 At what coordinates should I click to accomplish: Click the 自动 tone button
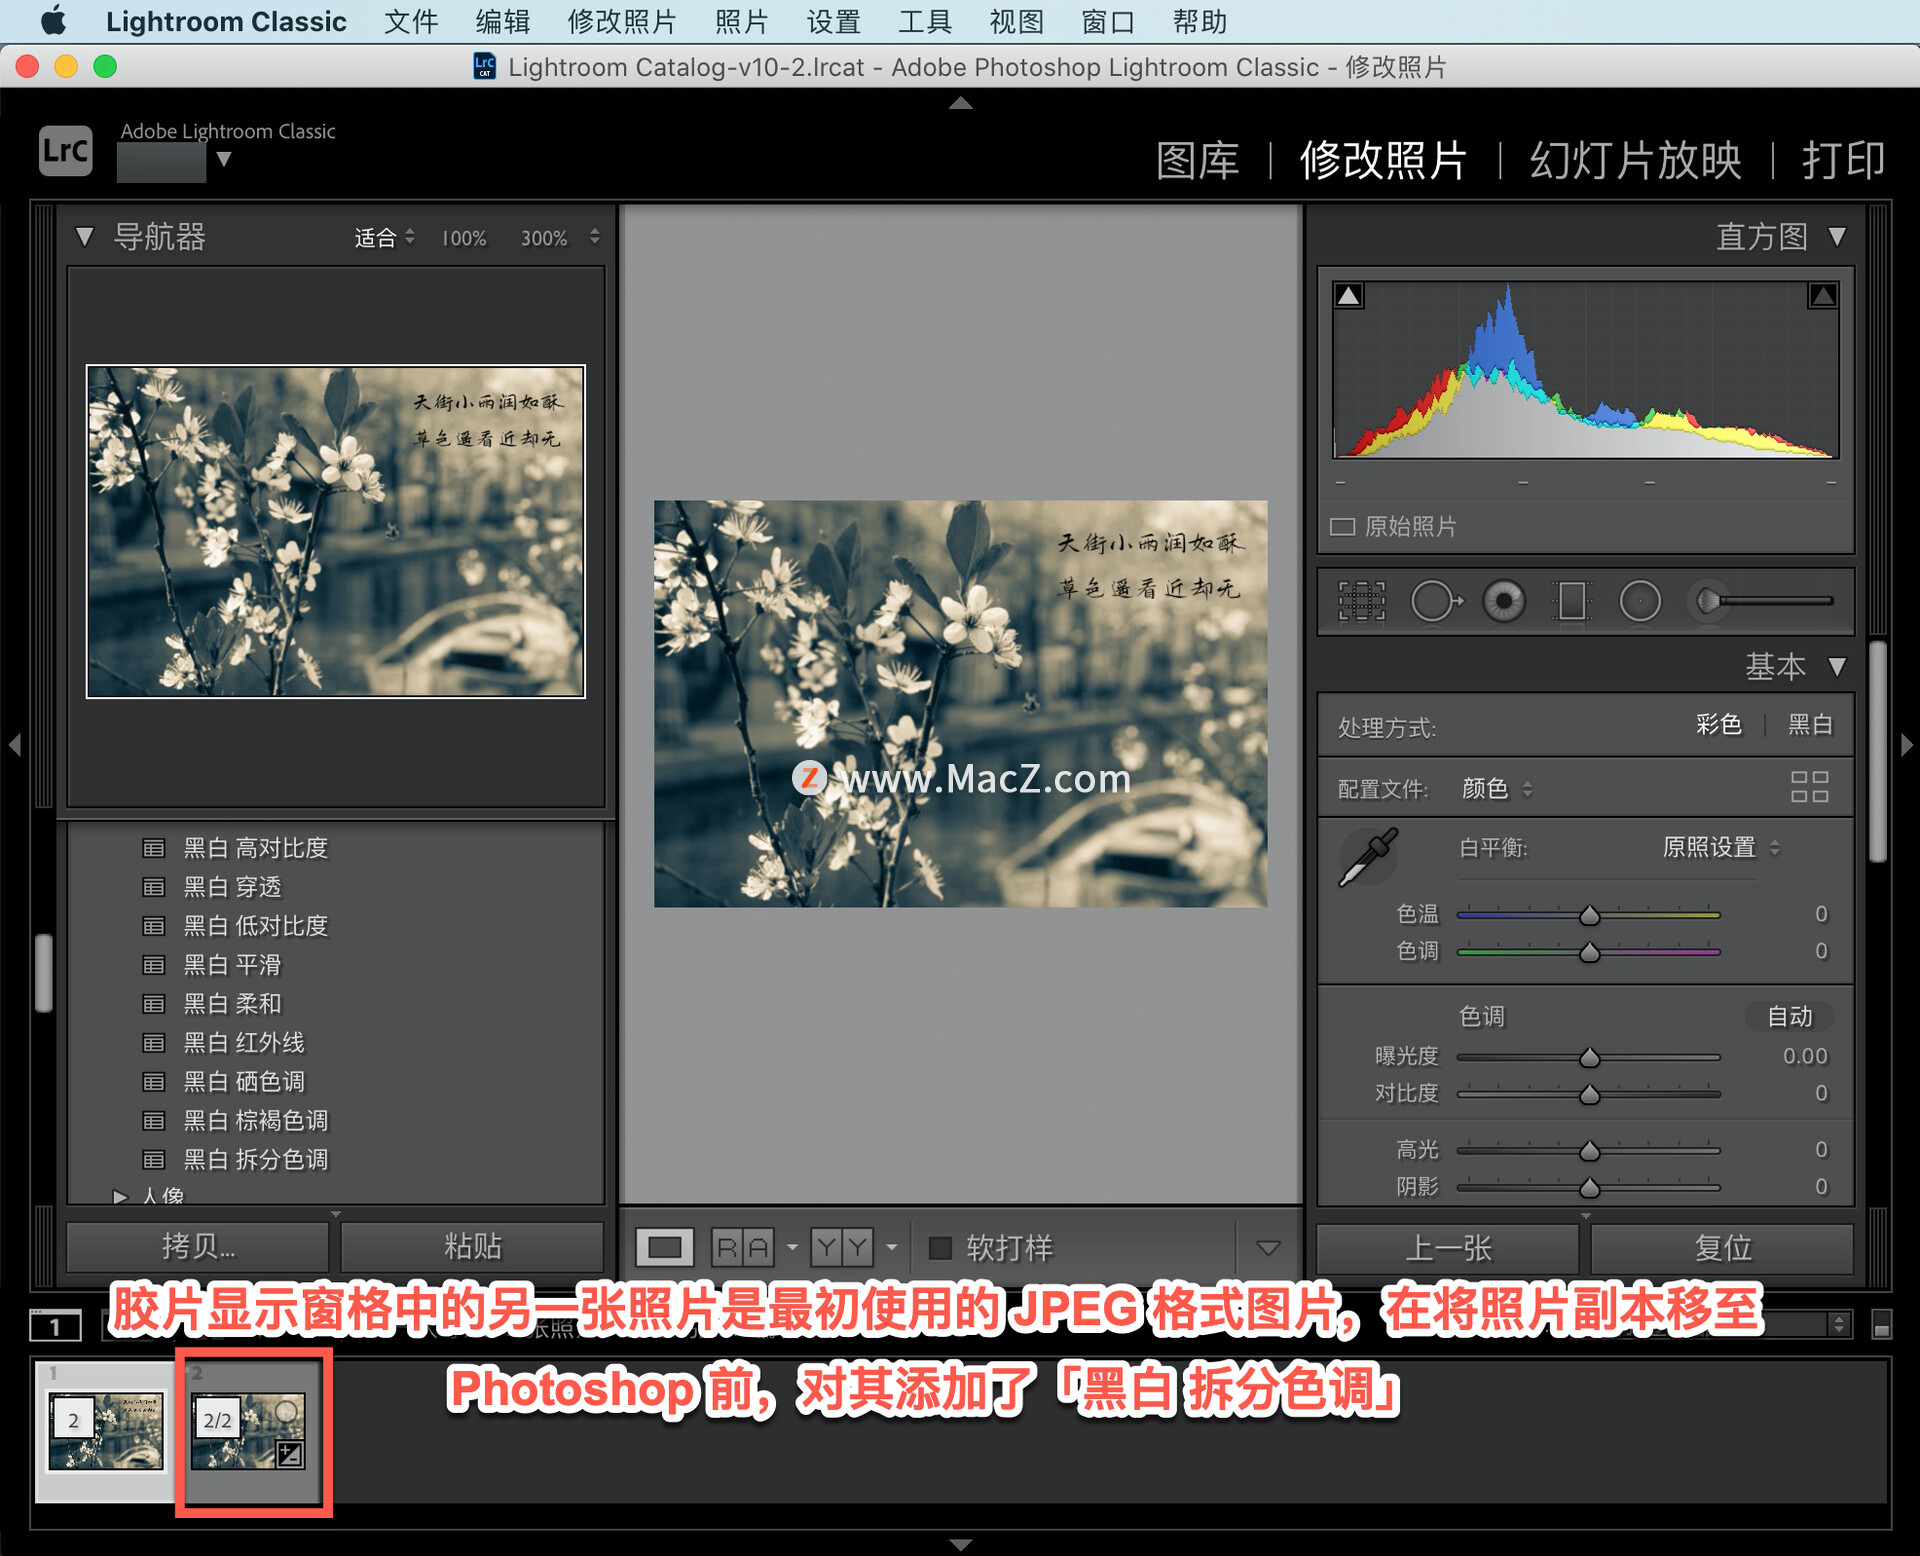tap(1789, 1017)
